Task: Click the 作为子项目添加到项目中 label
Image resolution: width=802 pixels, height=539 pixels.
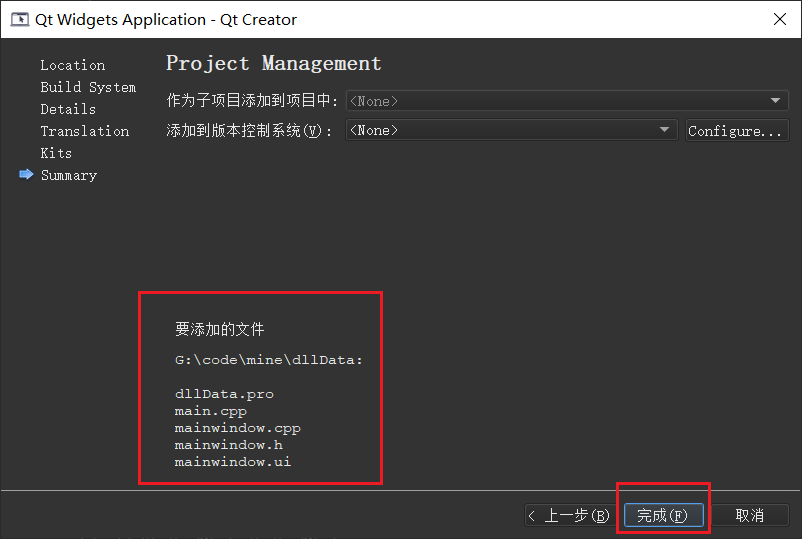Action: tap(252, 100)
